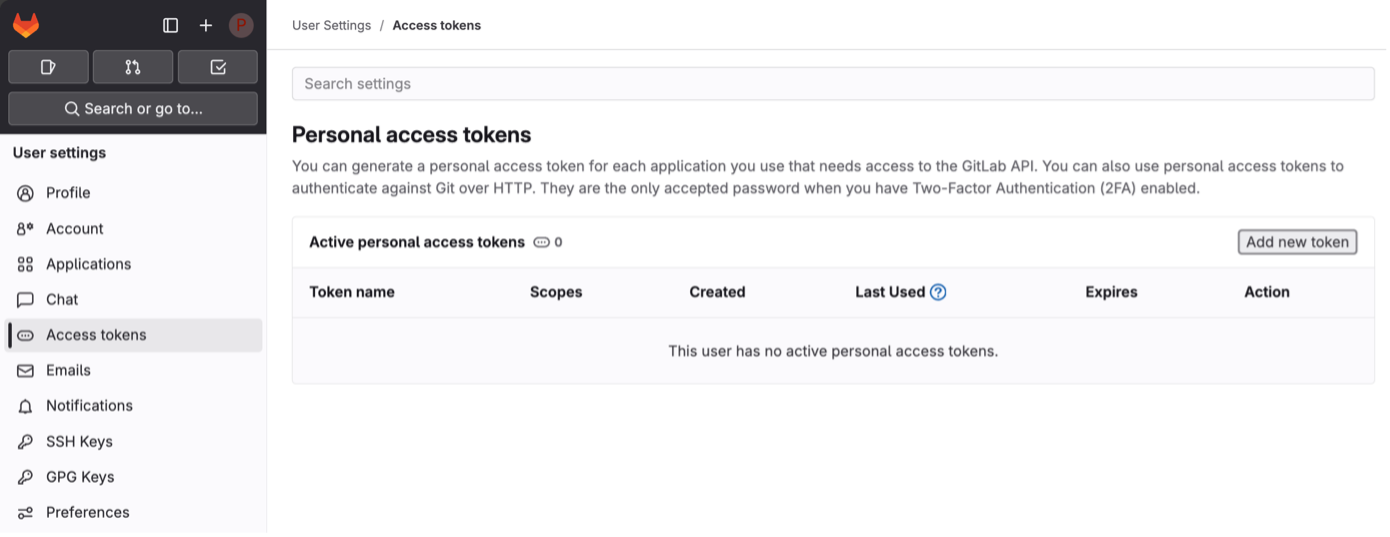
Task: Open the create new plus menu
Action: [x=206, y=25]
